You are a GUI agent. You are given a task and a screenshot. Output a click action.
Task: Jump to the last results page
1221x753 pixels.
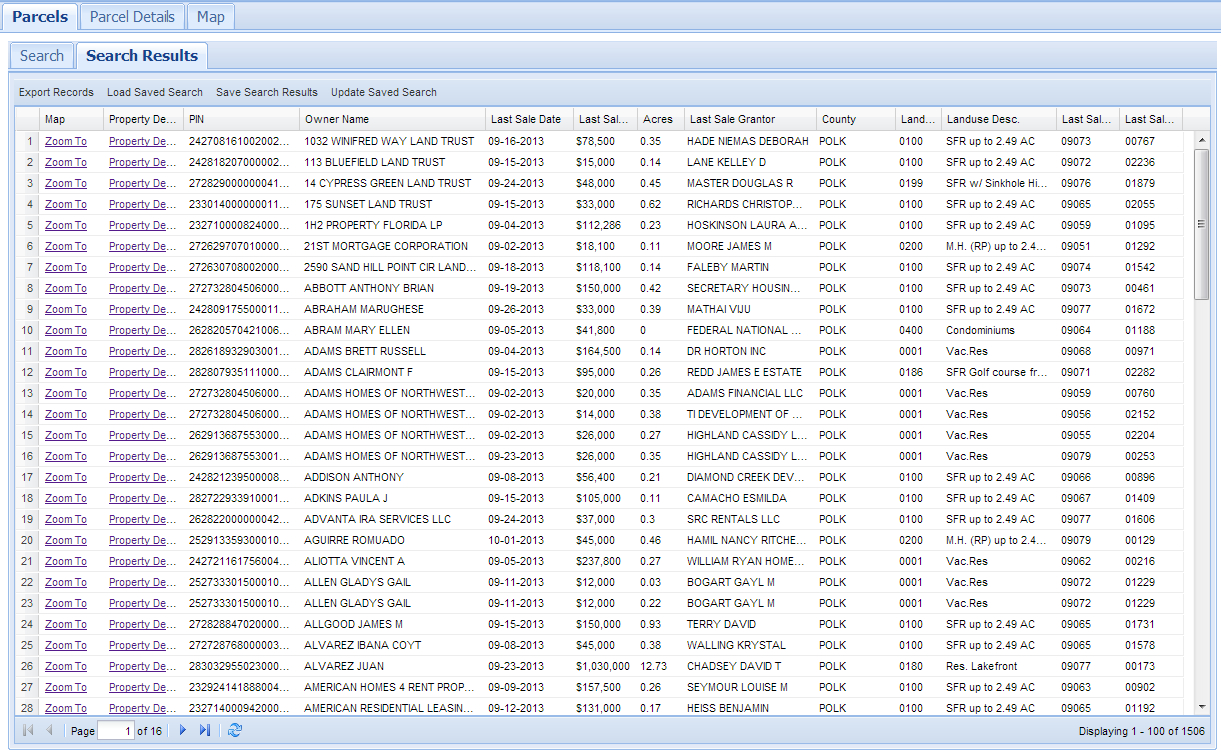[205, 731]
